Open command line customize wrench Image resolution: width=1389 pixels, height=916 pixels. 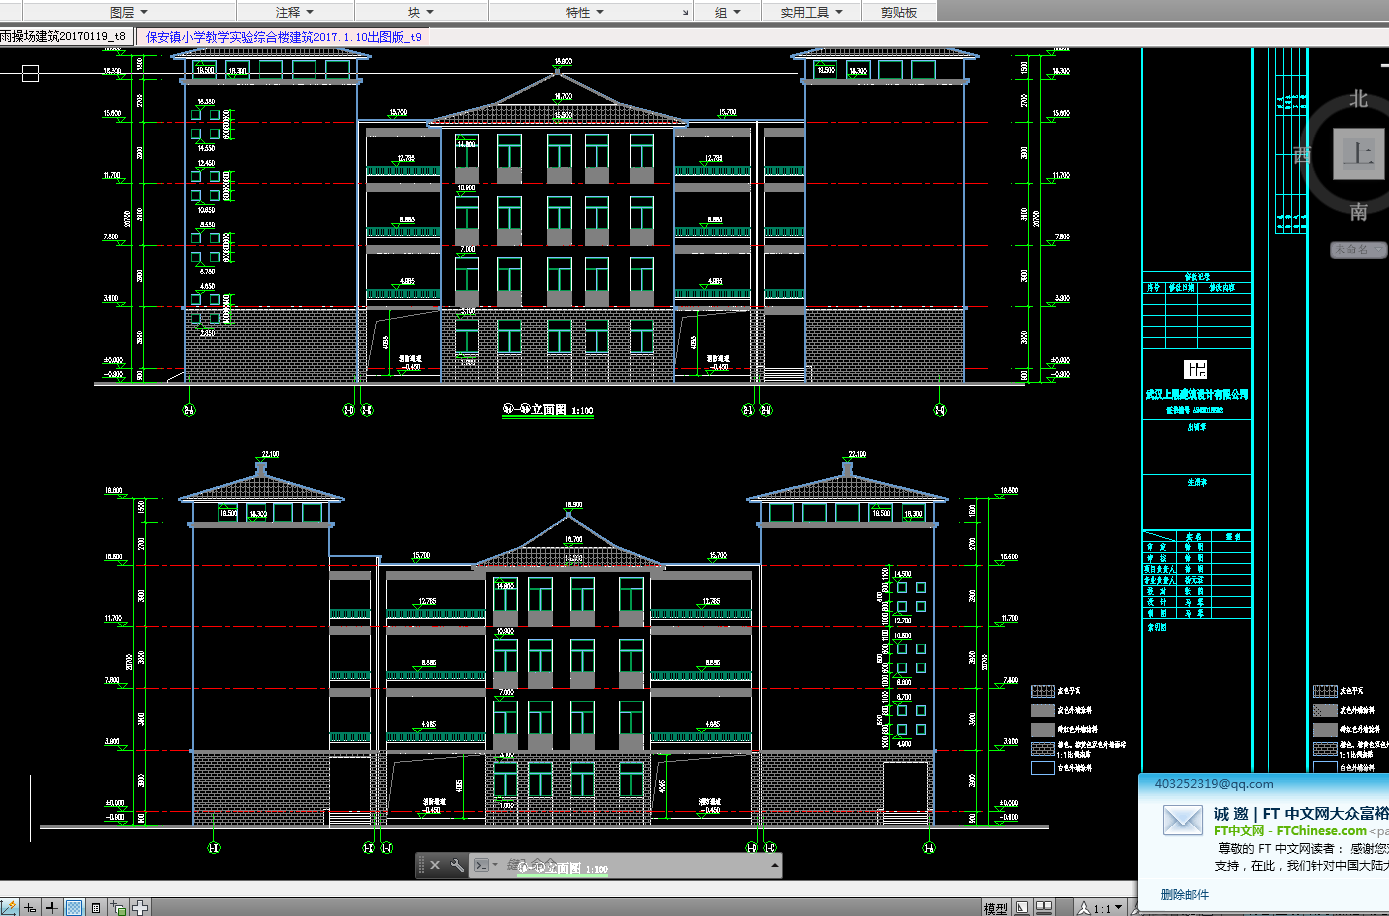(x=457, y=865)
